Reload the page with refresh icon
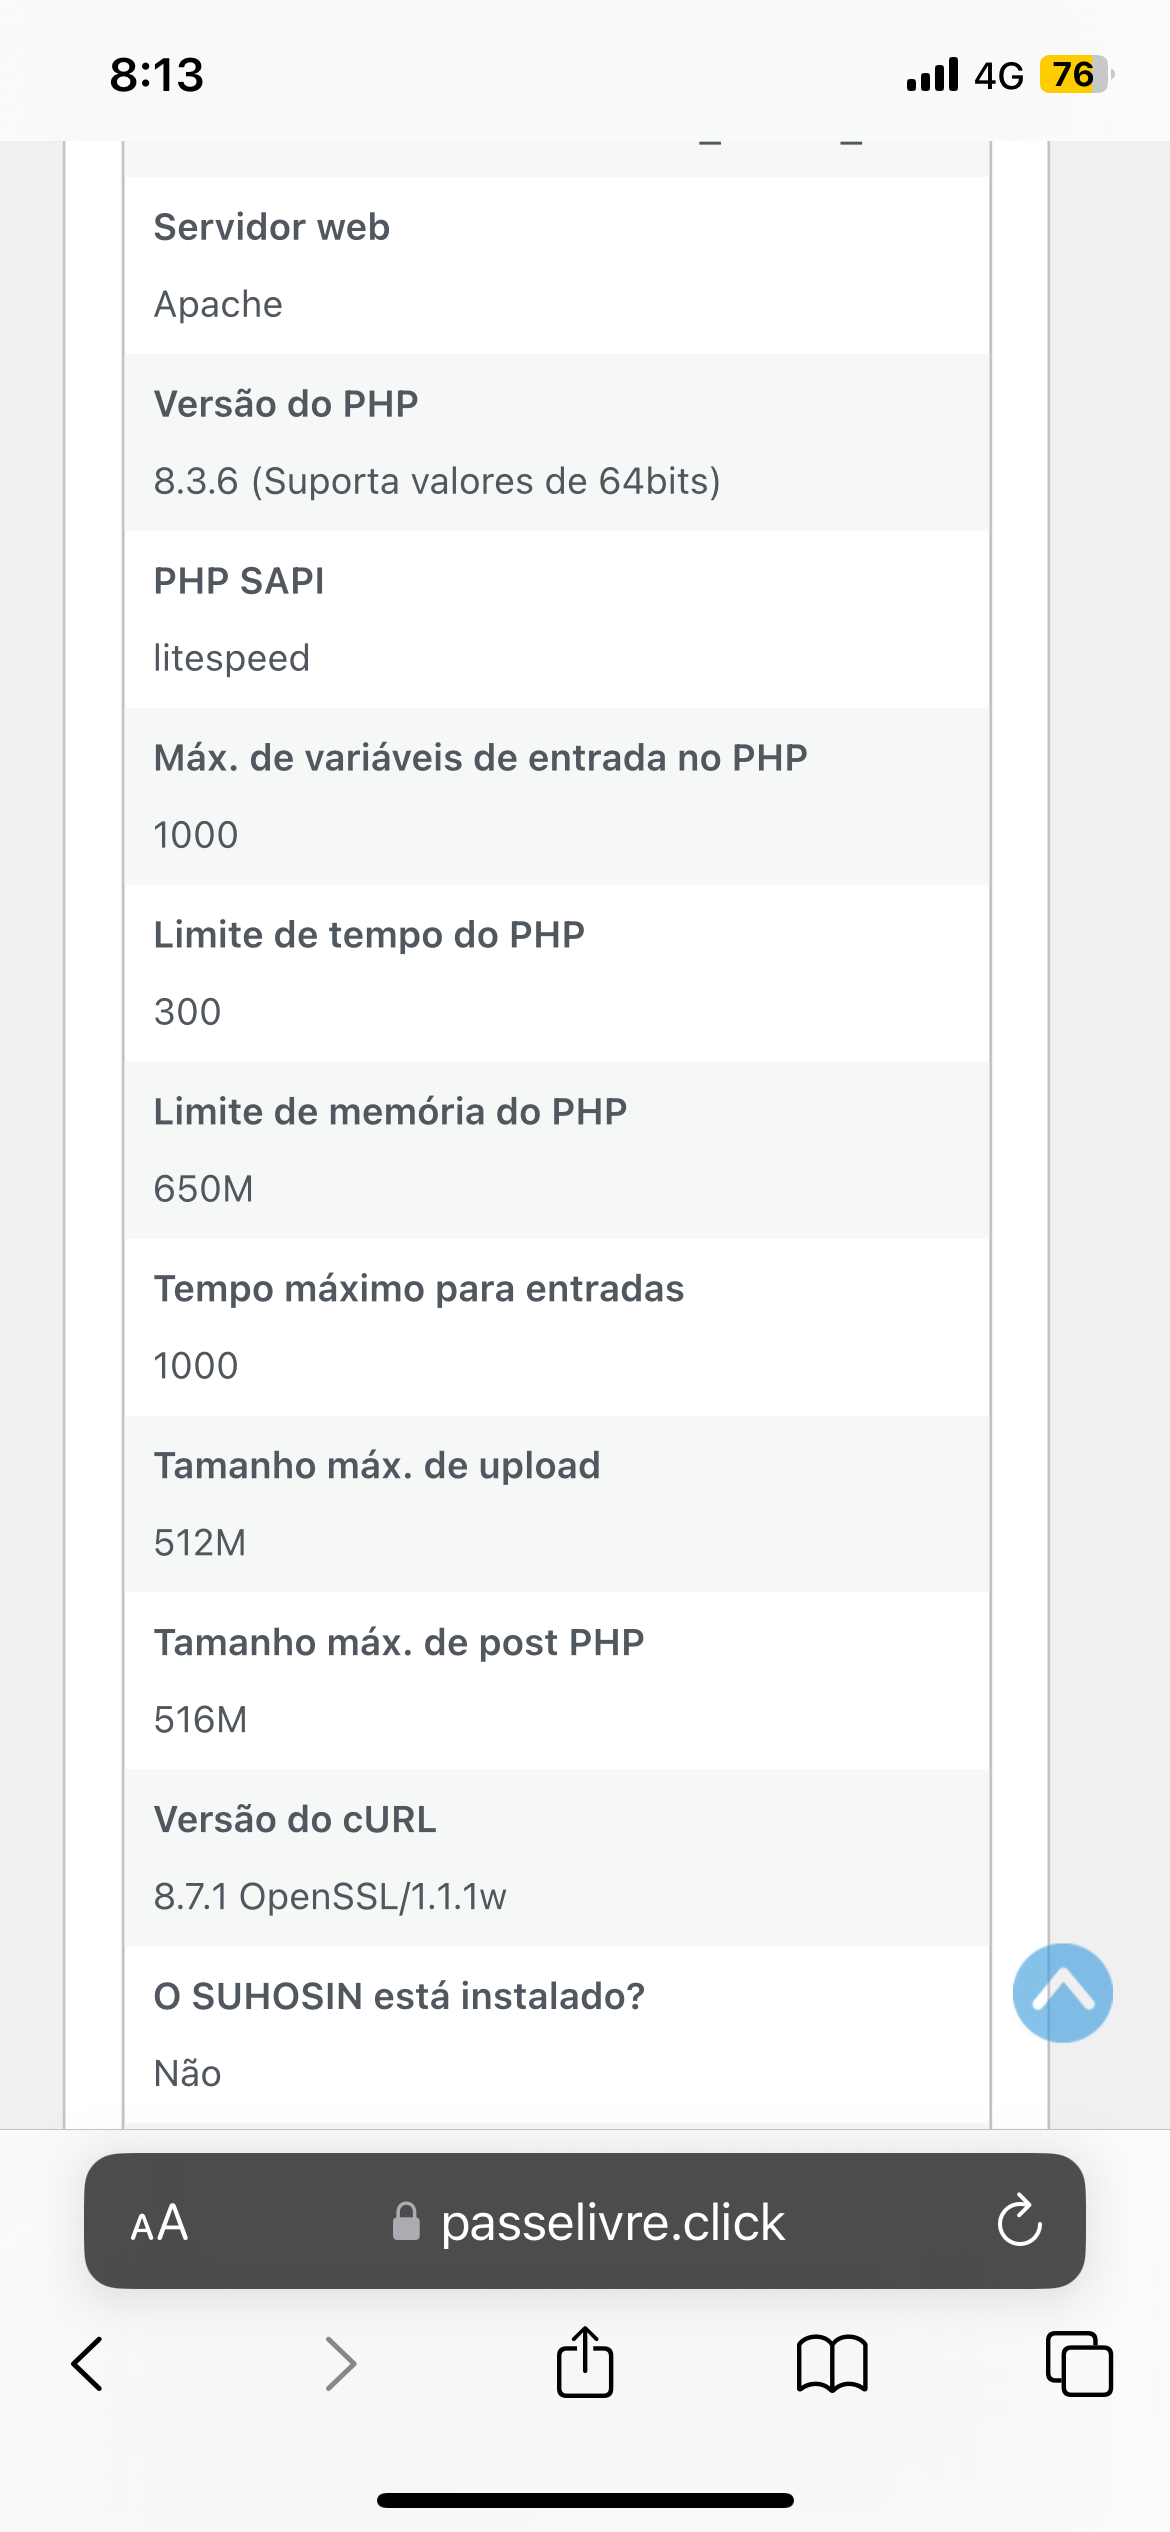 coord(1019,2222)
